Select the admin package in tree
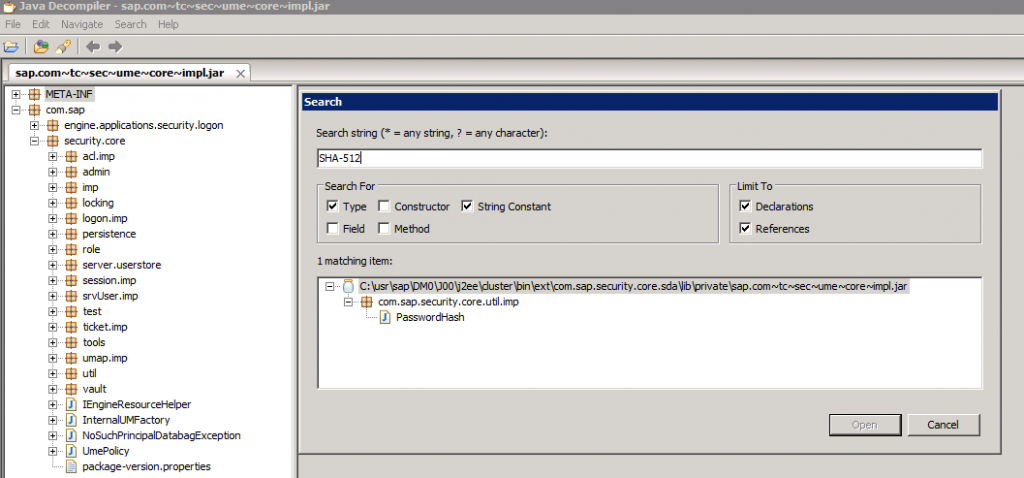This screenshot has height=478, width=1024. (96, 172)
